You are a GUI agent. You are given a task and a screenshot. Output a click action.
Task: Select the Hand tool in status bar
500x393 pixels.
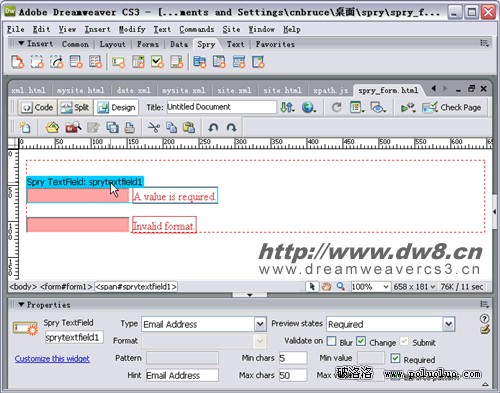click(326, 286)
